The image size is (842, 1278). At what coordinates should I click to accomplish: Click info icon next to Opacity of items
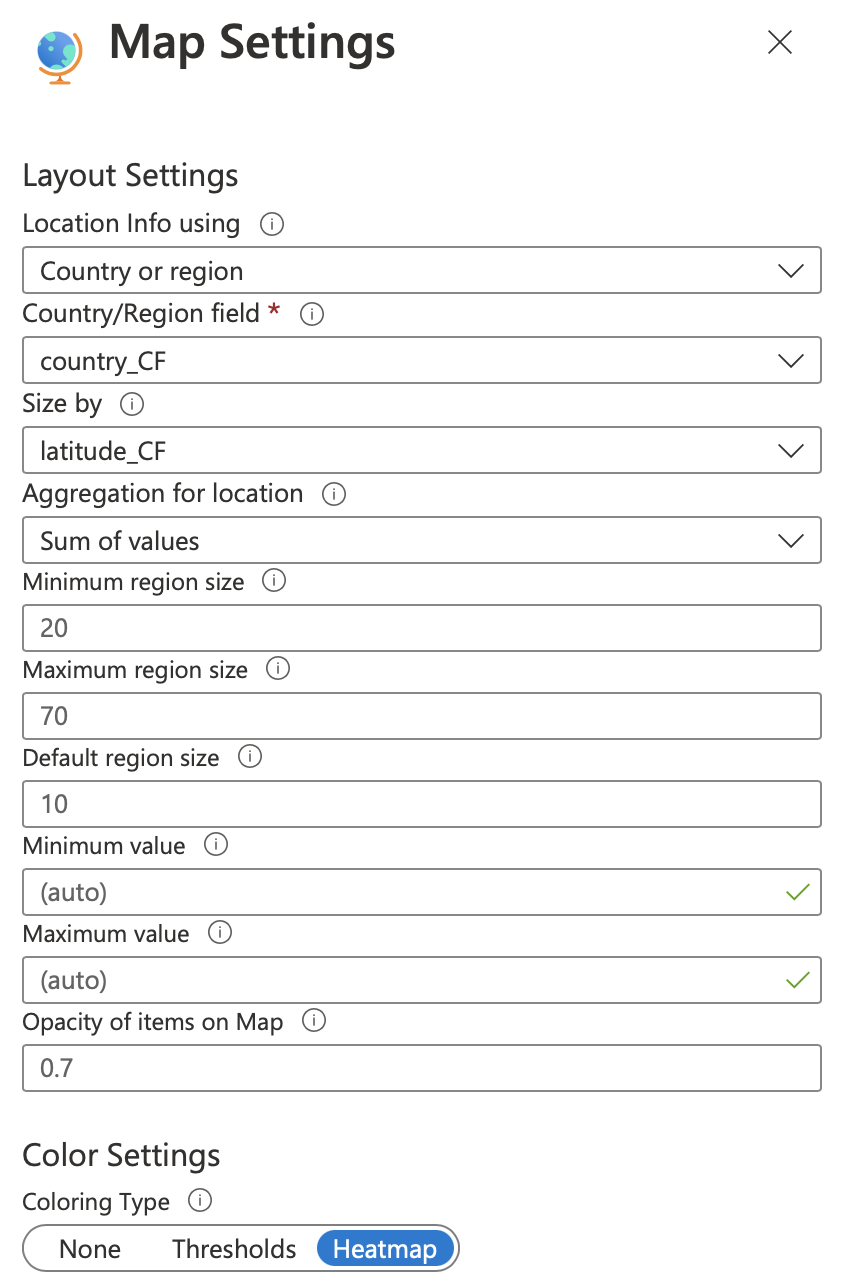(314, 1021)
